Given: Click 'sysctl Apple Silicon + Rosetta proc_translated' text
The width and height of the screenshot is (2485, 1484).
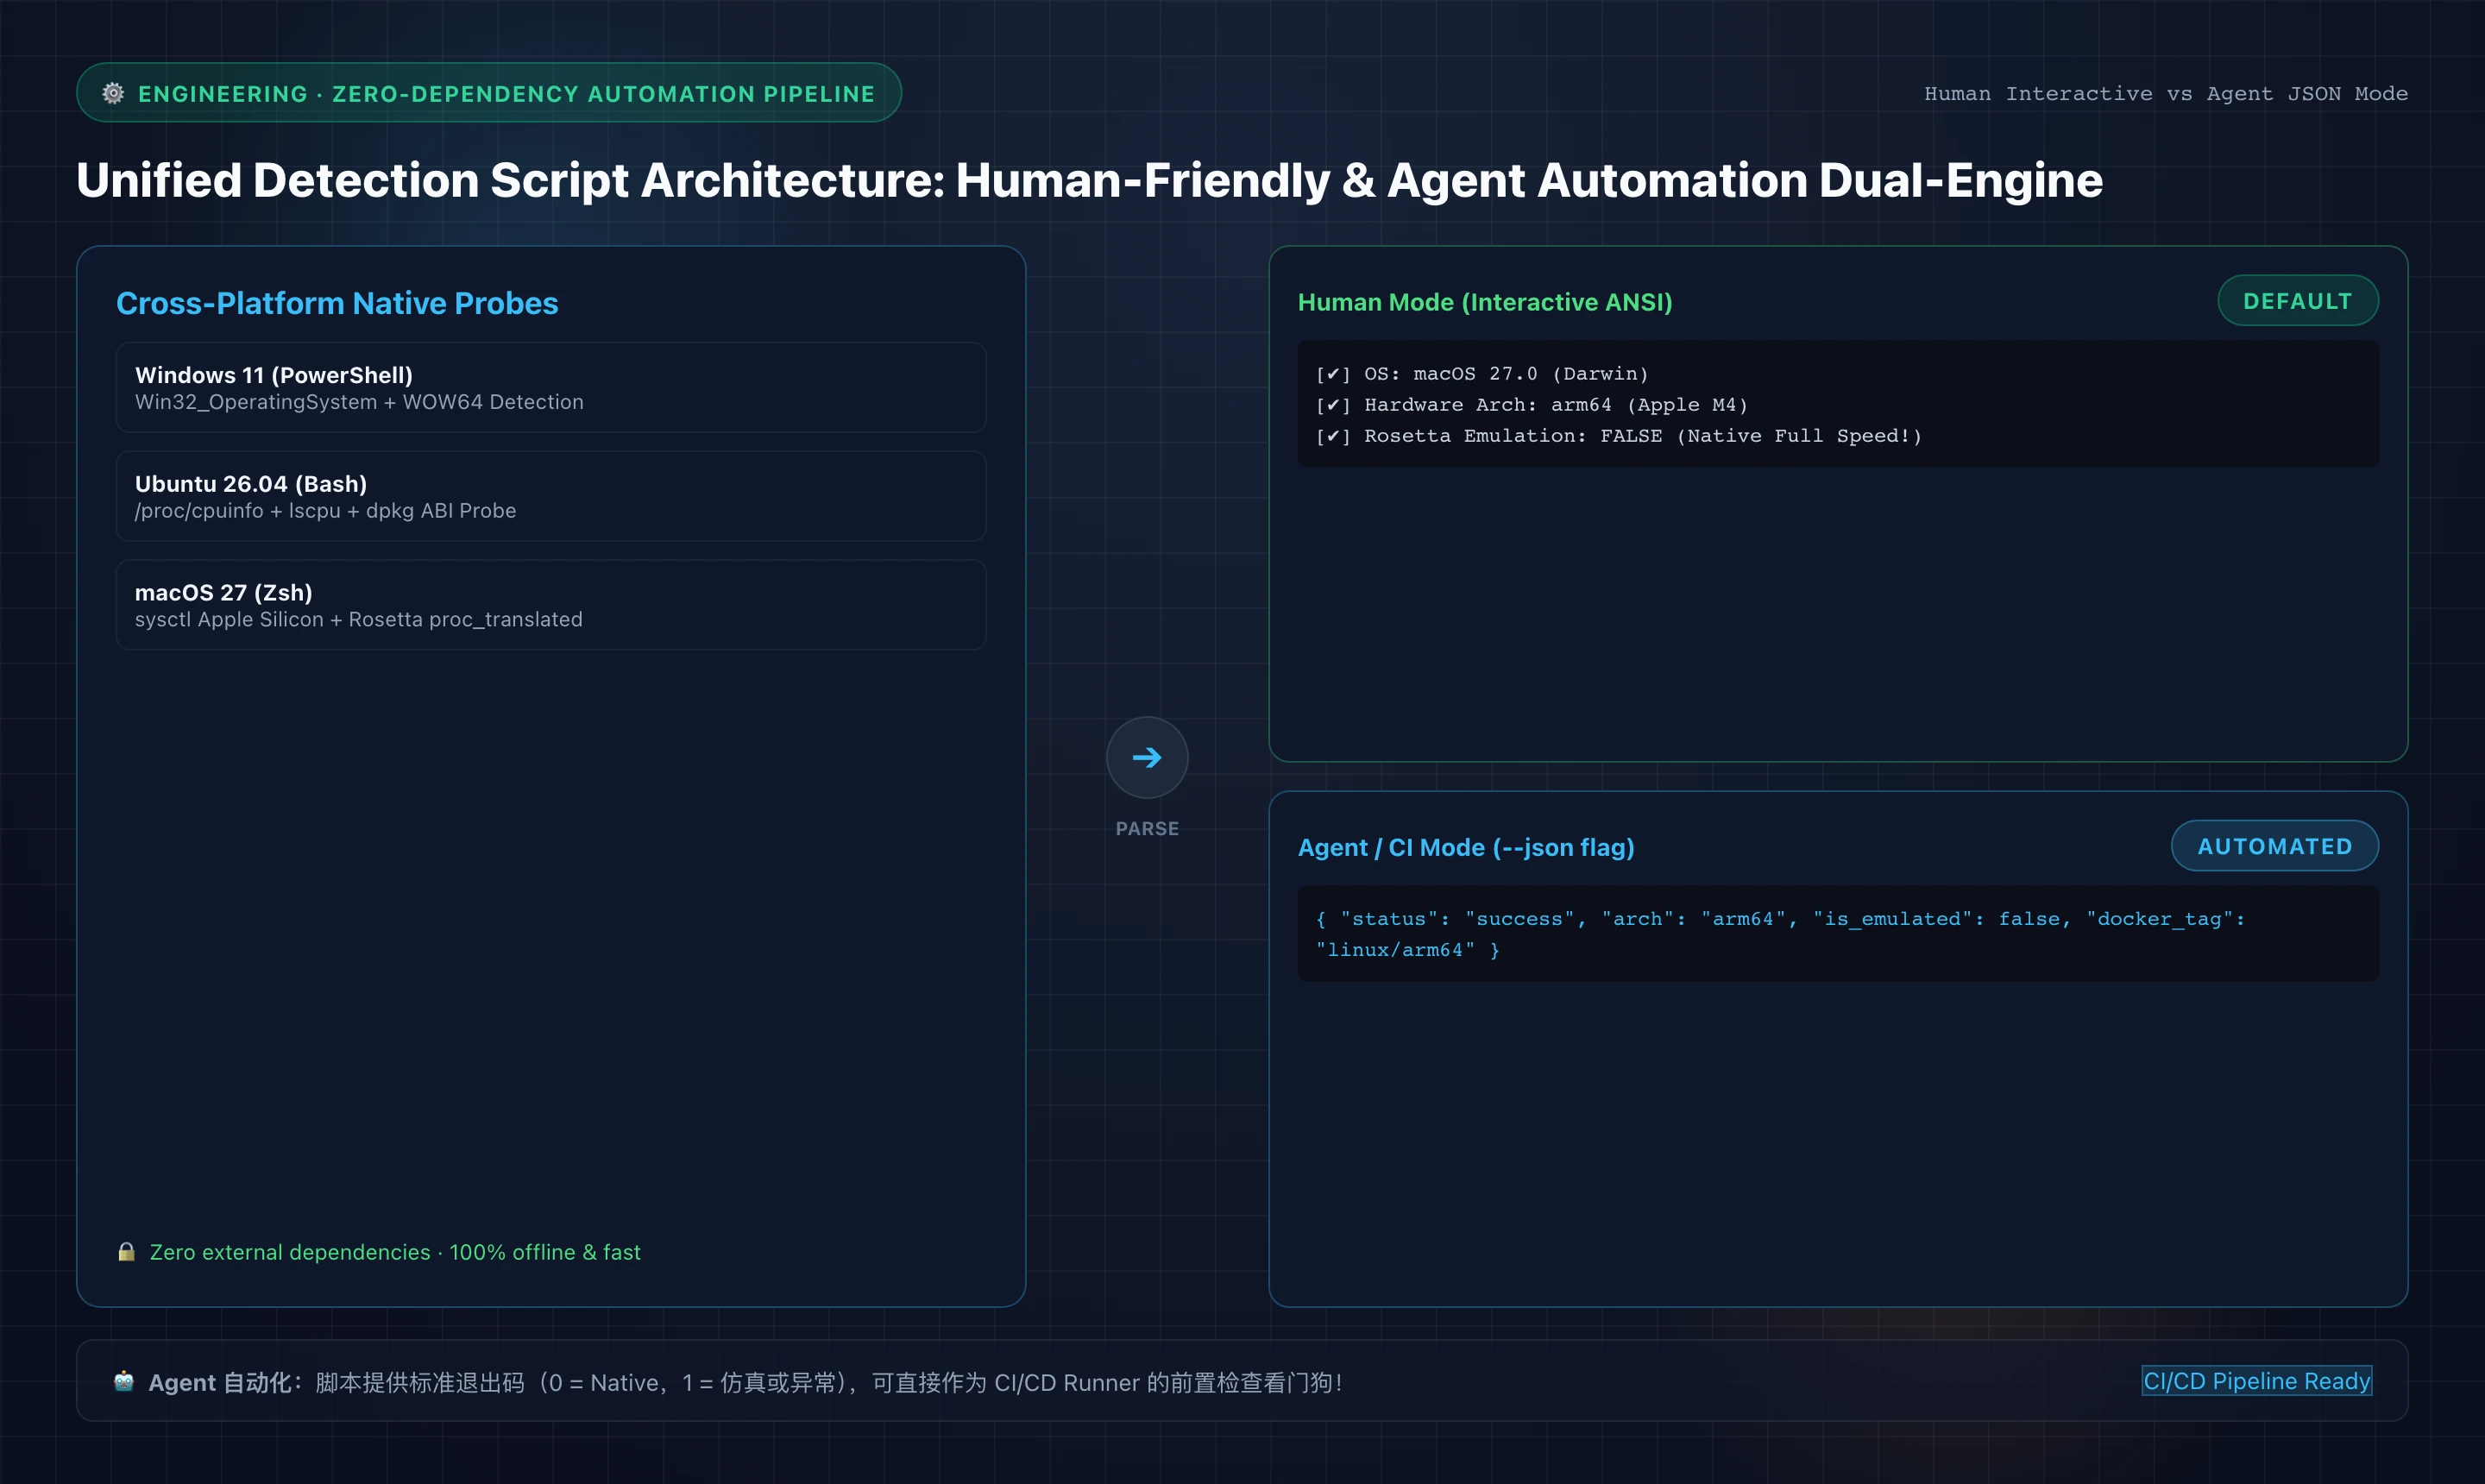Looking at the screenshot, I should pyautogui.click(x=359, y=620).
